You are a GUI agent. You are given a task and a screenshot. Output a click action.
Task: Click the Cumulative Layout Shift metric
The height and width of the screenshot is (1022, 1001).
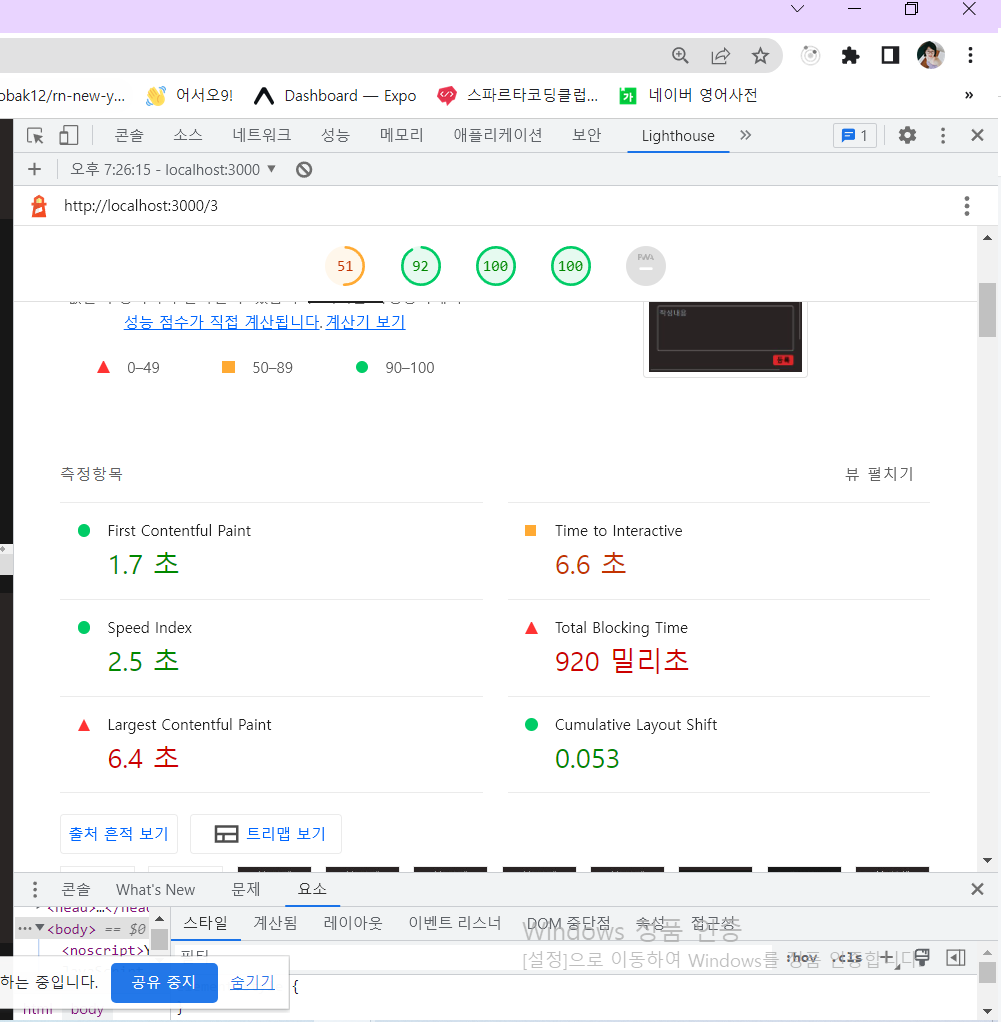pyautogui.click(x=719, y=745)
